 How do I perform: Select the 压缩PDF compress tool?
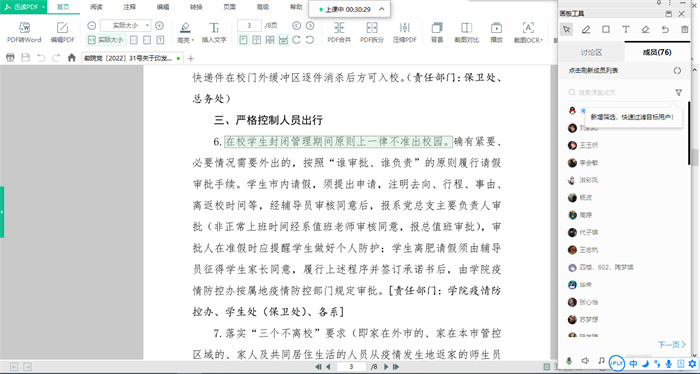pos(404,32)
